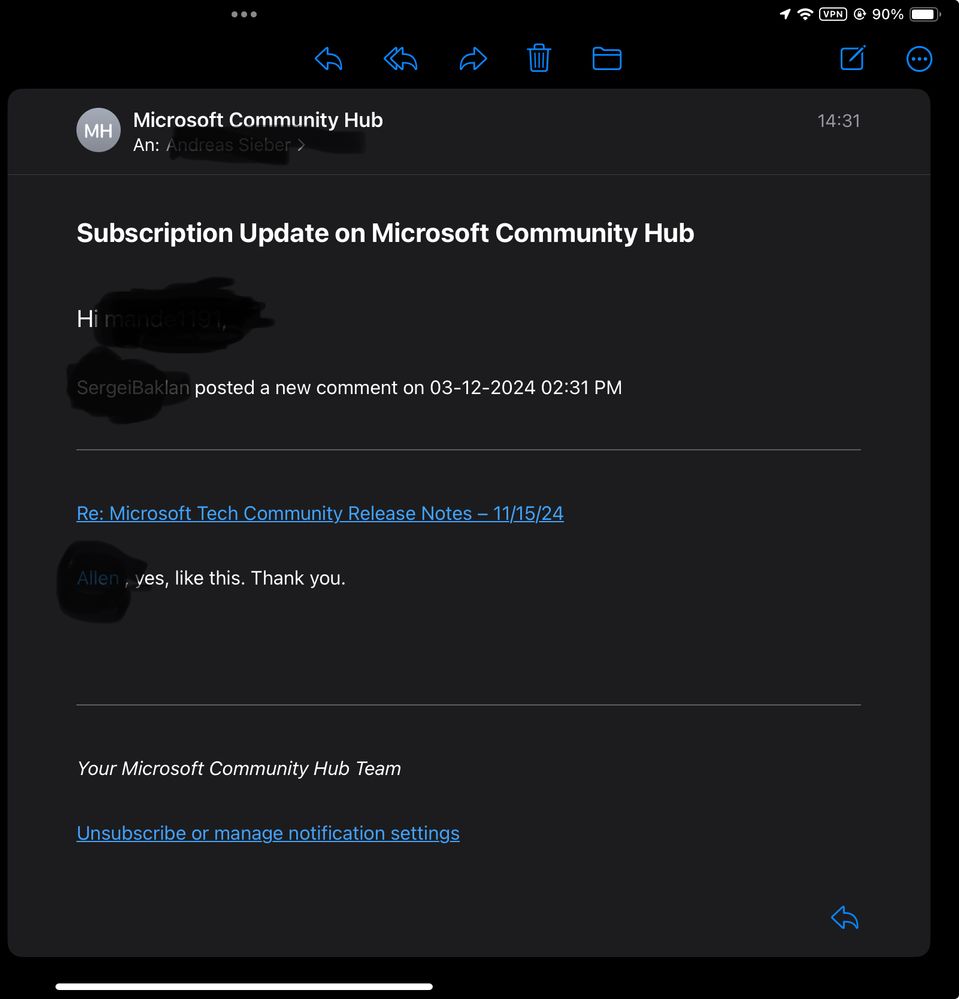
Task: Tap the battery indicator in status bar
Action: click(925, 14)
